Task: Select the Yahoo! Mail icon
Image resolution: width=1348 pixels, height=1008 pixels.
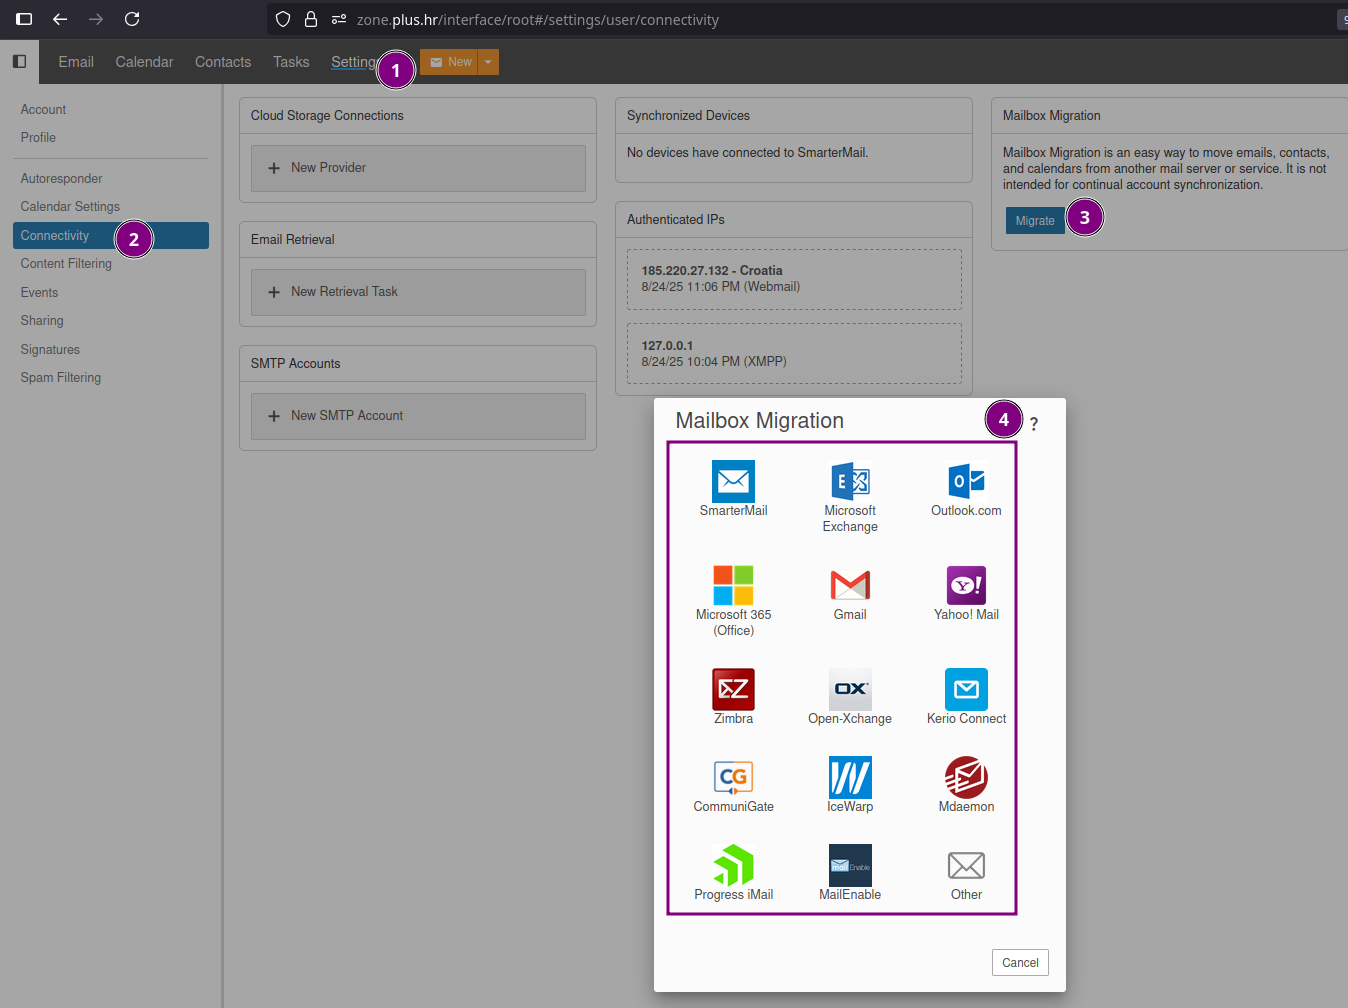Action: [966, 585]
